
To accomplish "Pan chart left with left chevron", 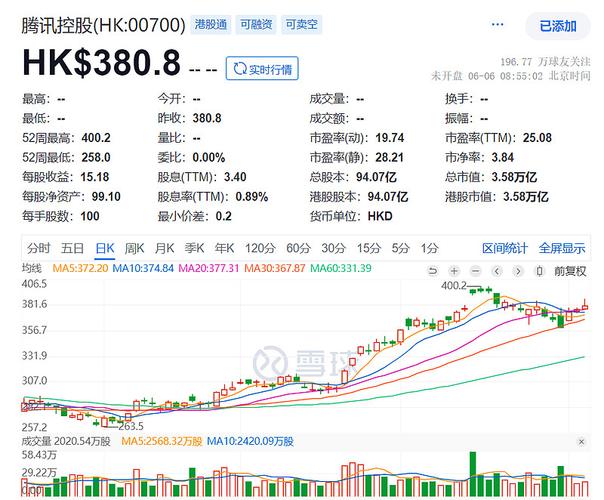I will [497, 271].
